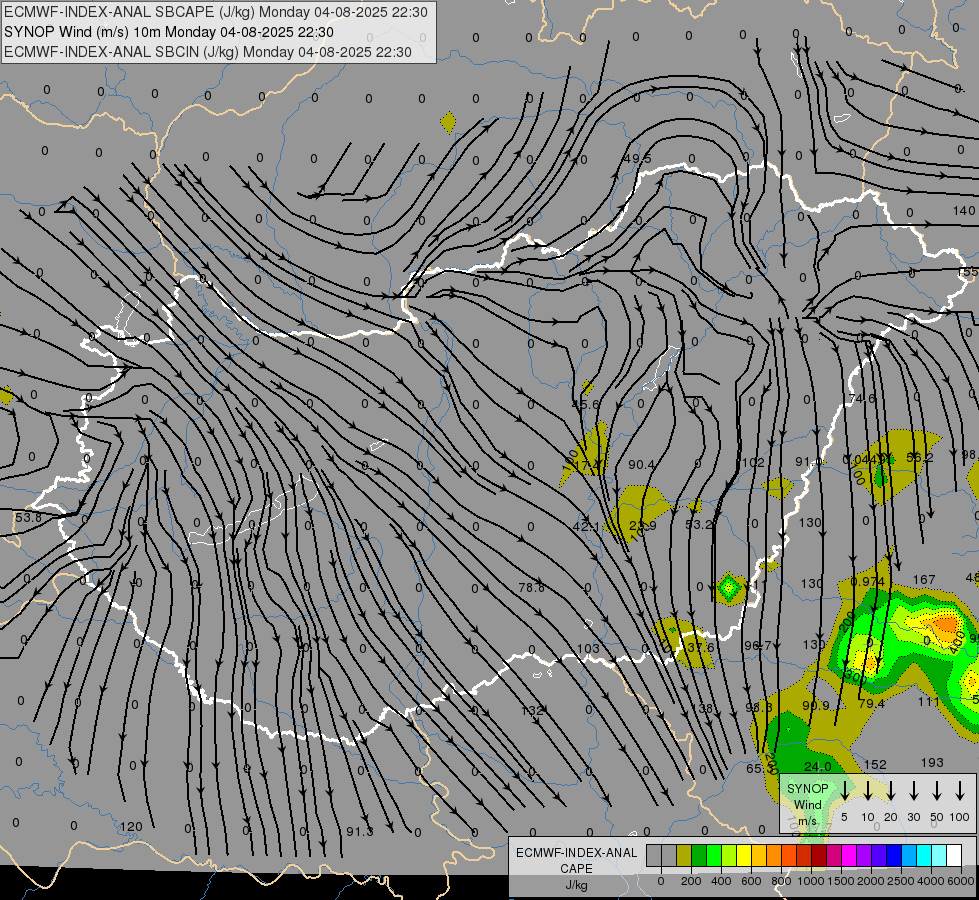The width and height of the screenshot is (979, 900).
Task: Click the 193 value above wind legend
Action: tap(932, 763)
